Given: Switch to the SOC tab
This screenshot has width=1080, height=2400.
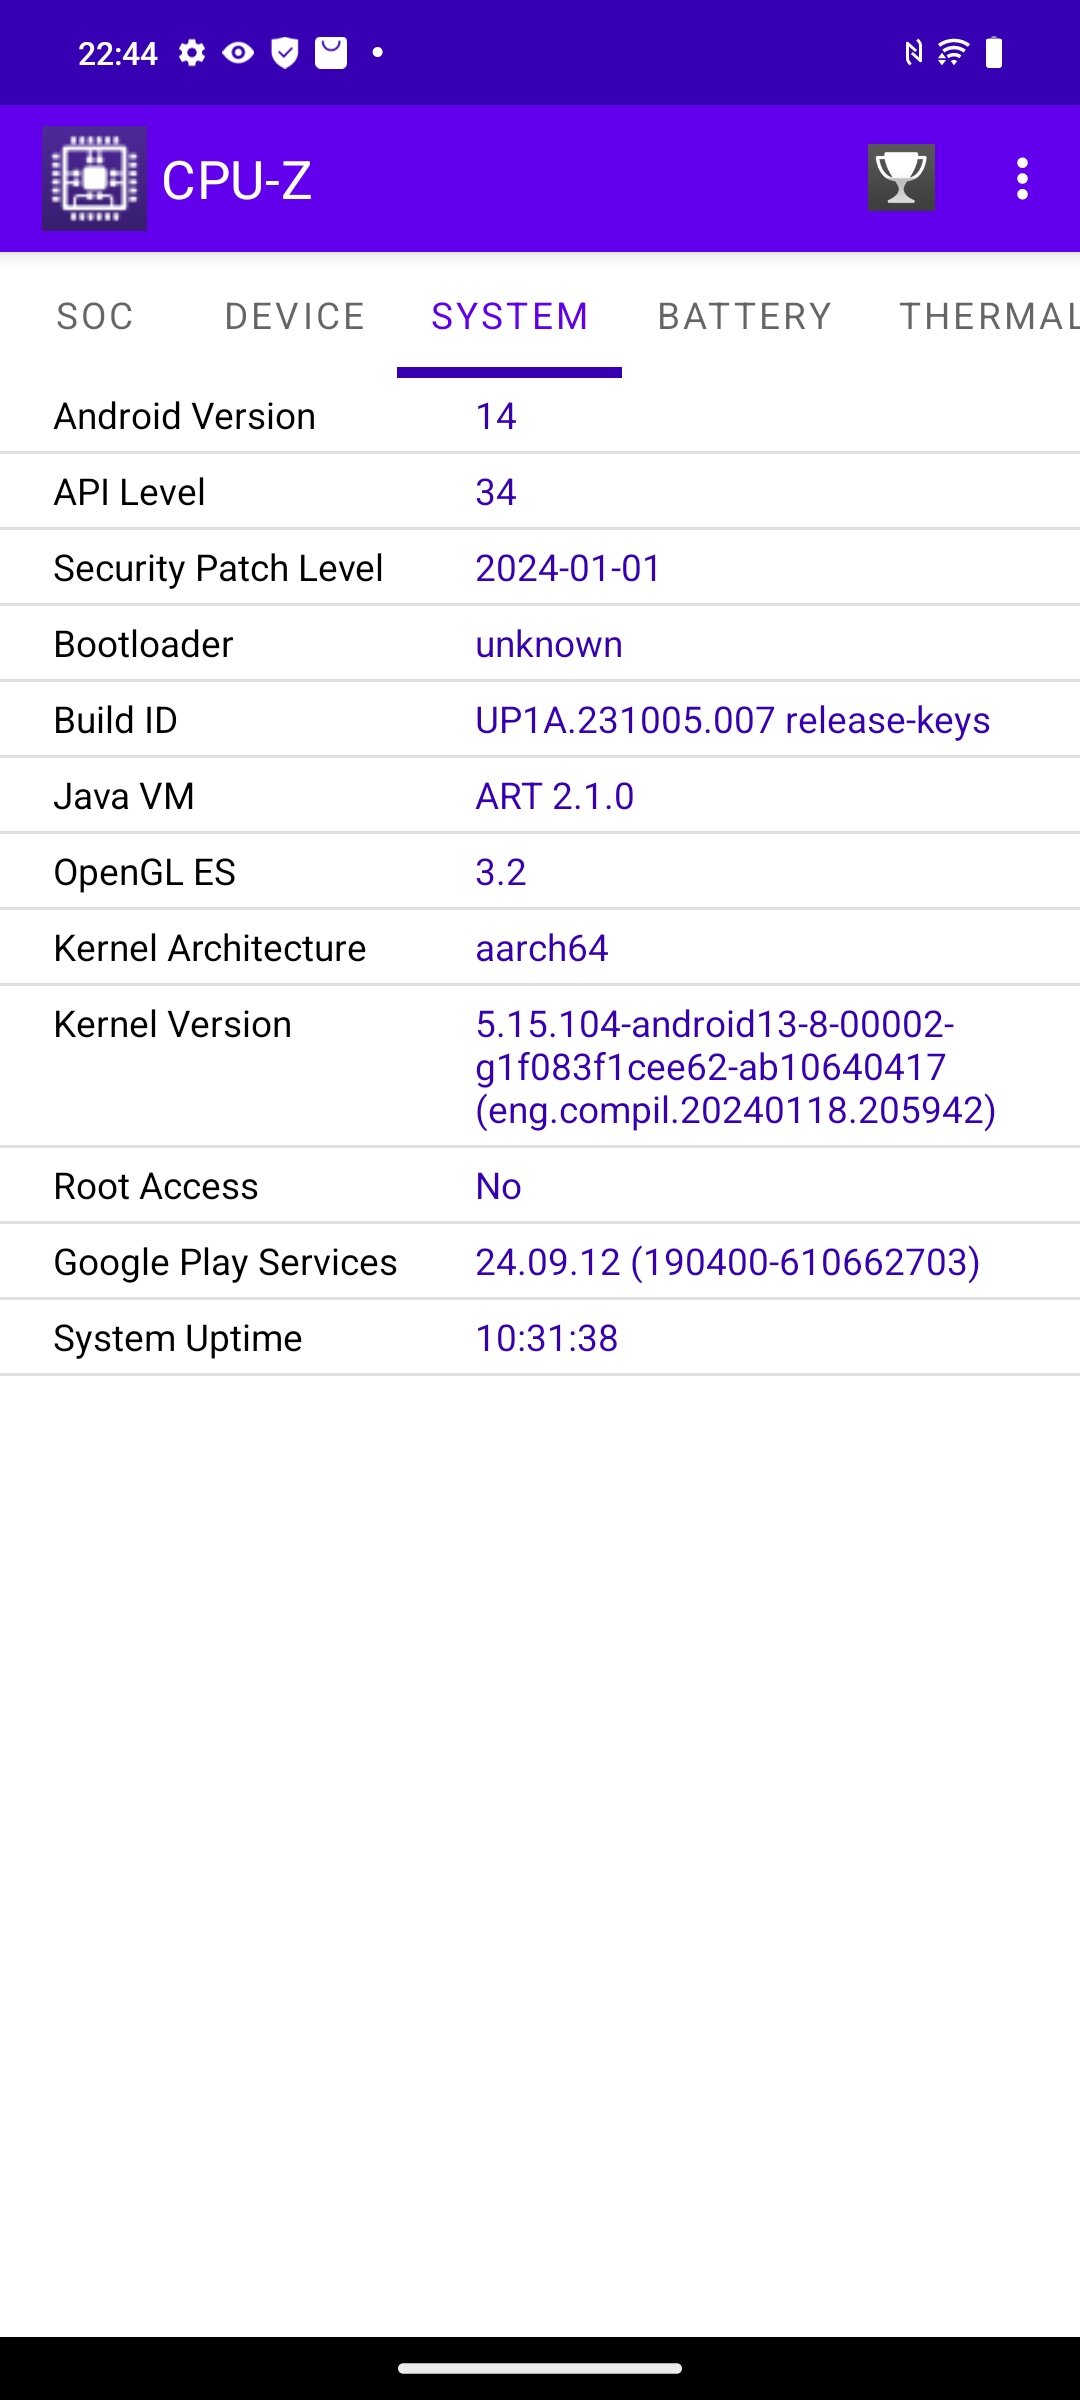Looking at the screenshot, I should click(x=95, y=316).
